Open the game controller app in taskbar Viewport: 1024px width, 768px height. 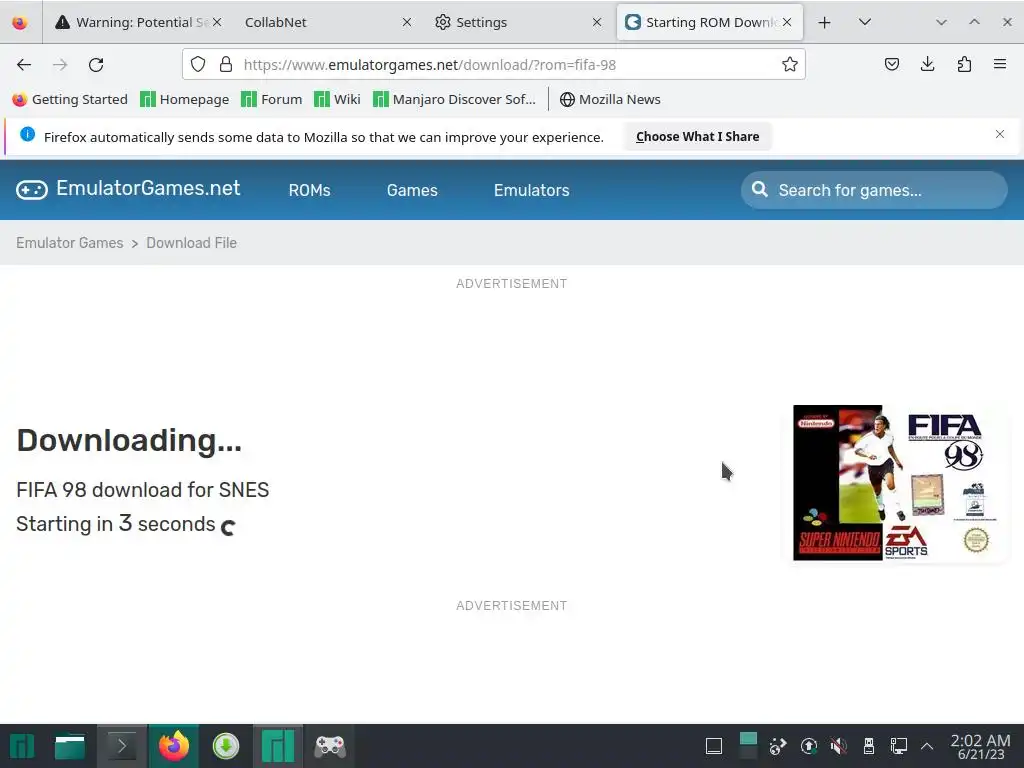click(x=330, y=746)
